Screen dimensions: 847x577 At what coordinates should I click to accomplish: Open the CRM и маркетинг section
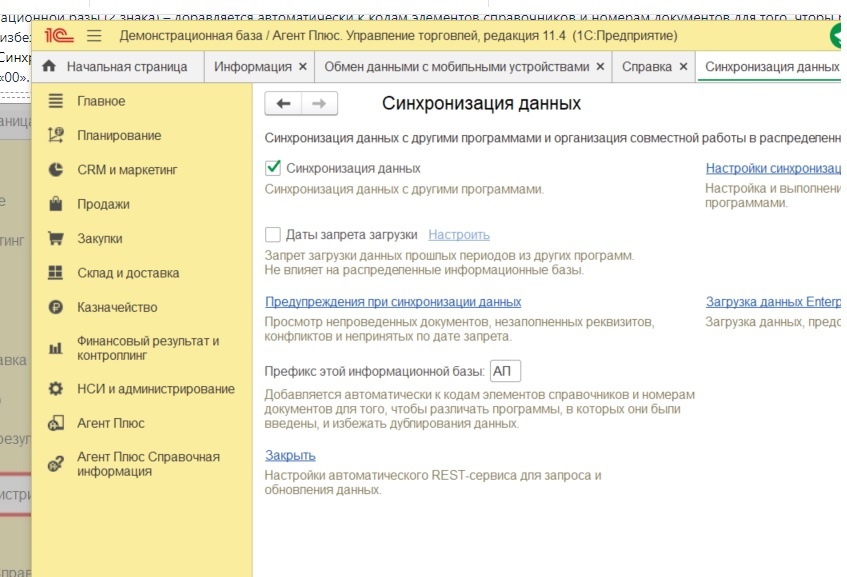click(x=127, y=170)
